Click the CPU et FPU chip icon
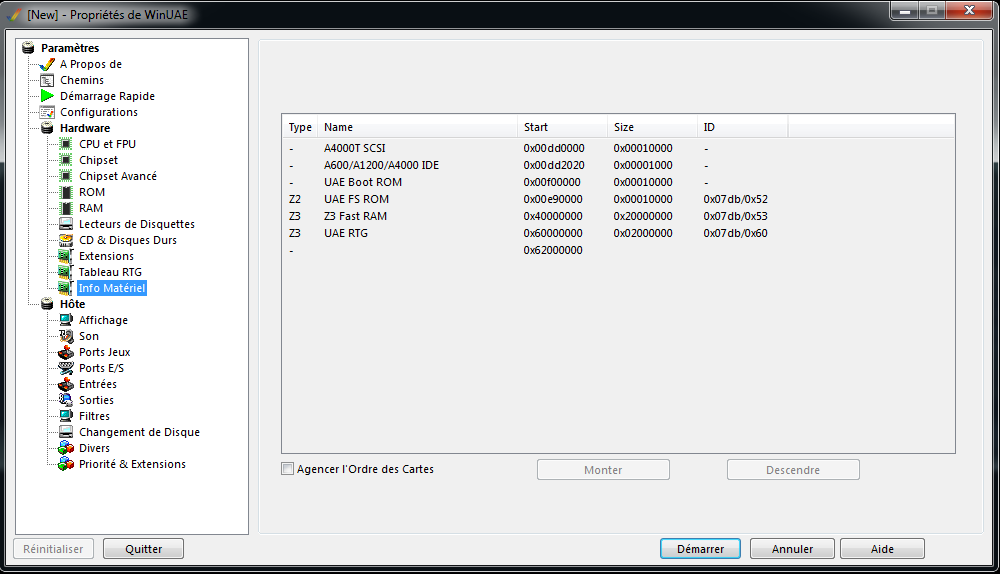This screenshot has width=1000, height=574. (66, 144)
